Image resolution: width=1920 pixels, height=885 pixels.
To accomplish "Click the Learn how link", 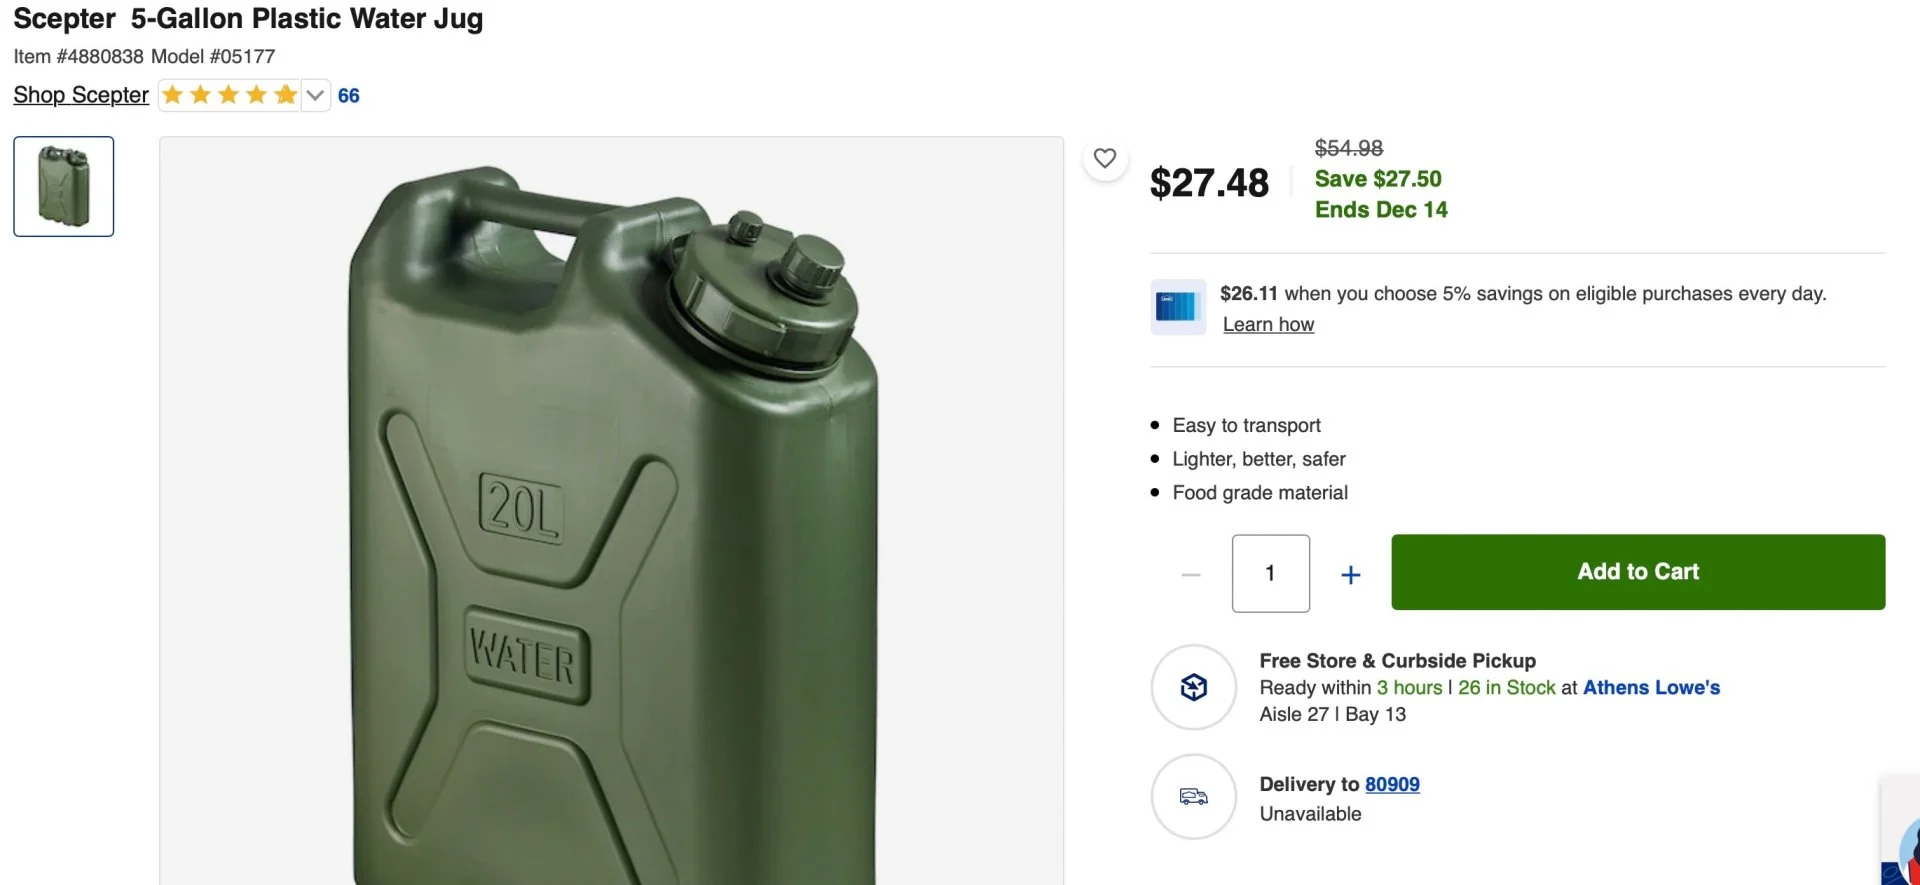I will (1268, 325).
